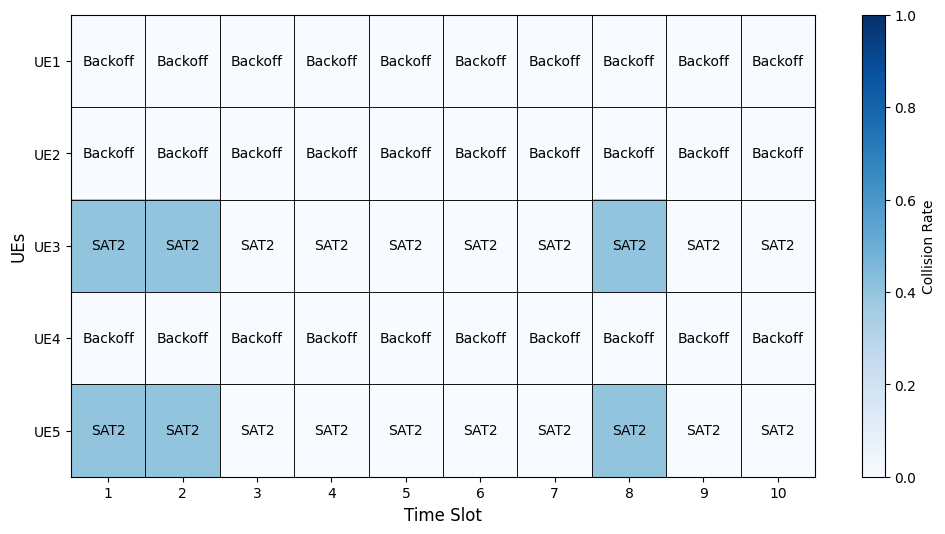Select the UE3 SAT2 cell in time slot 8
Image resolution: width=945 pixels, height=534 pixels.
[629, 246]
